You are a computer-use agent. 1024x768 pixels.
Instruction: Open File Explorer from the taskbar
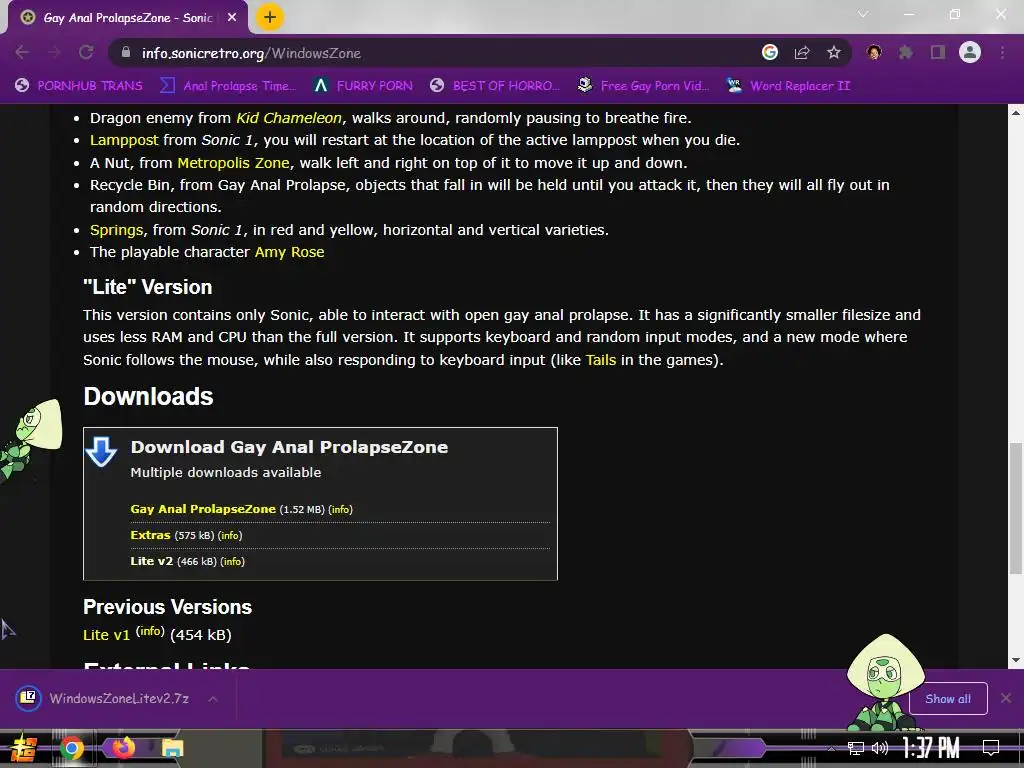click(x=172, y=748)
